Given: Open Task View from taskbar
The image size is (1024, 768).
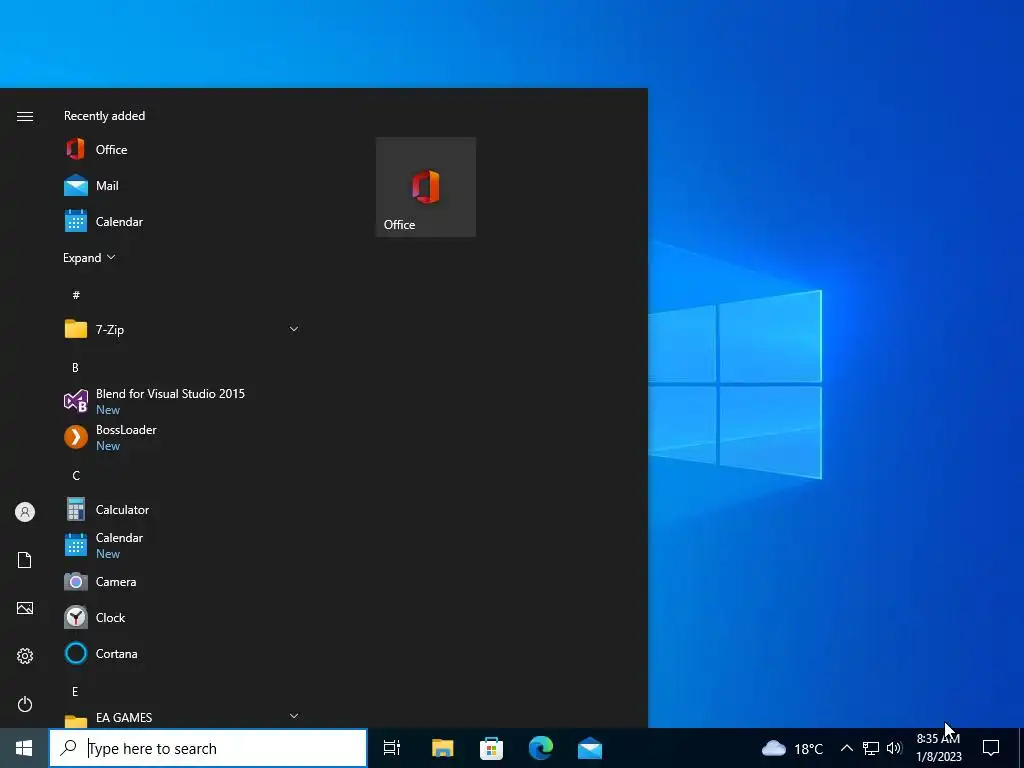Looking at the screenshot, I should pos(392,748).
